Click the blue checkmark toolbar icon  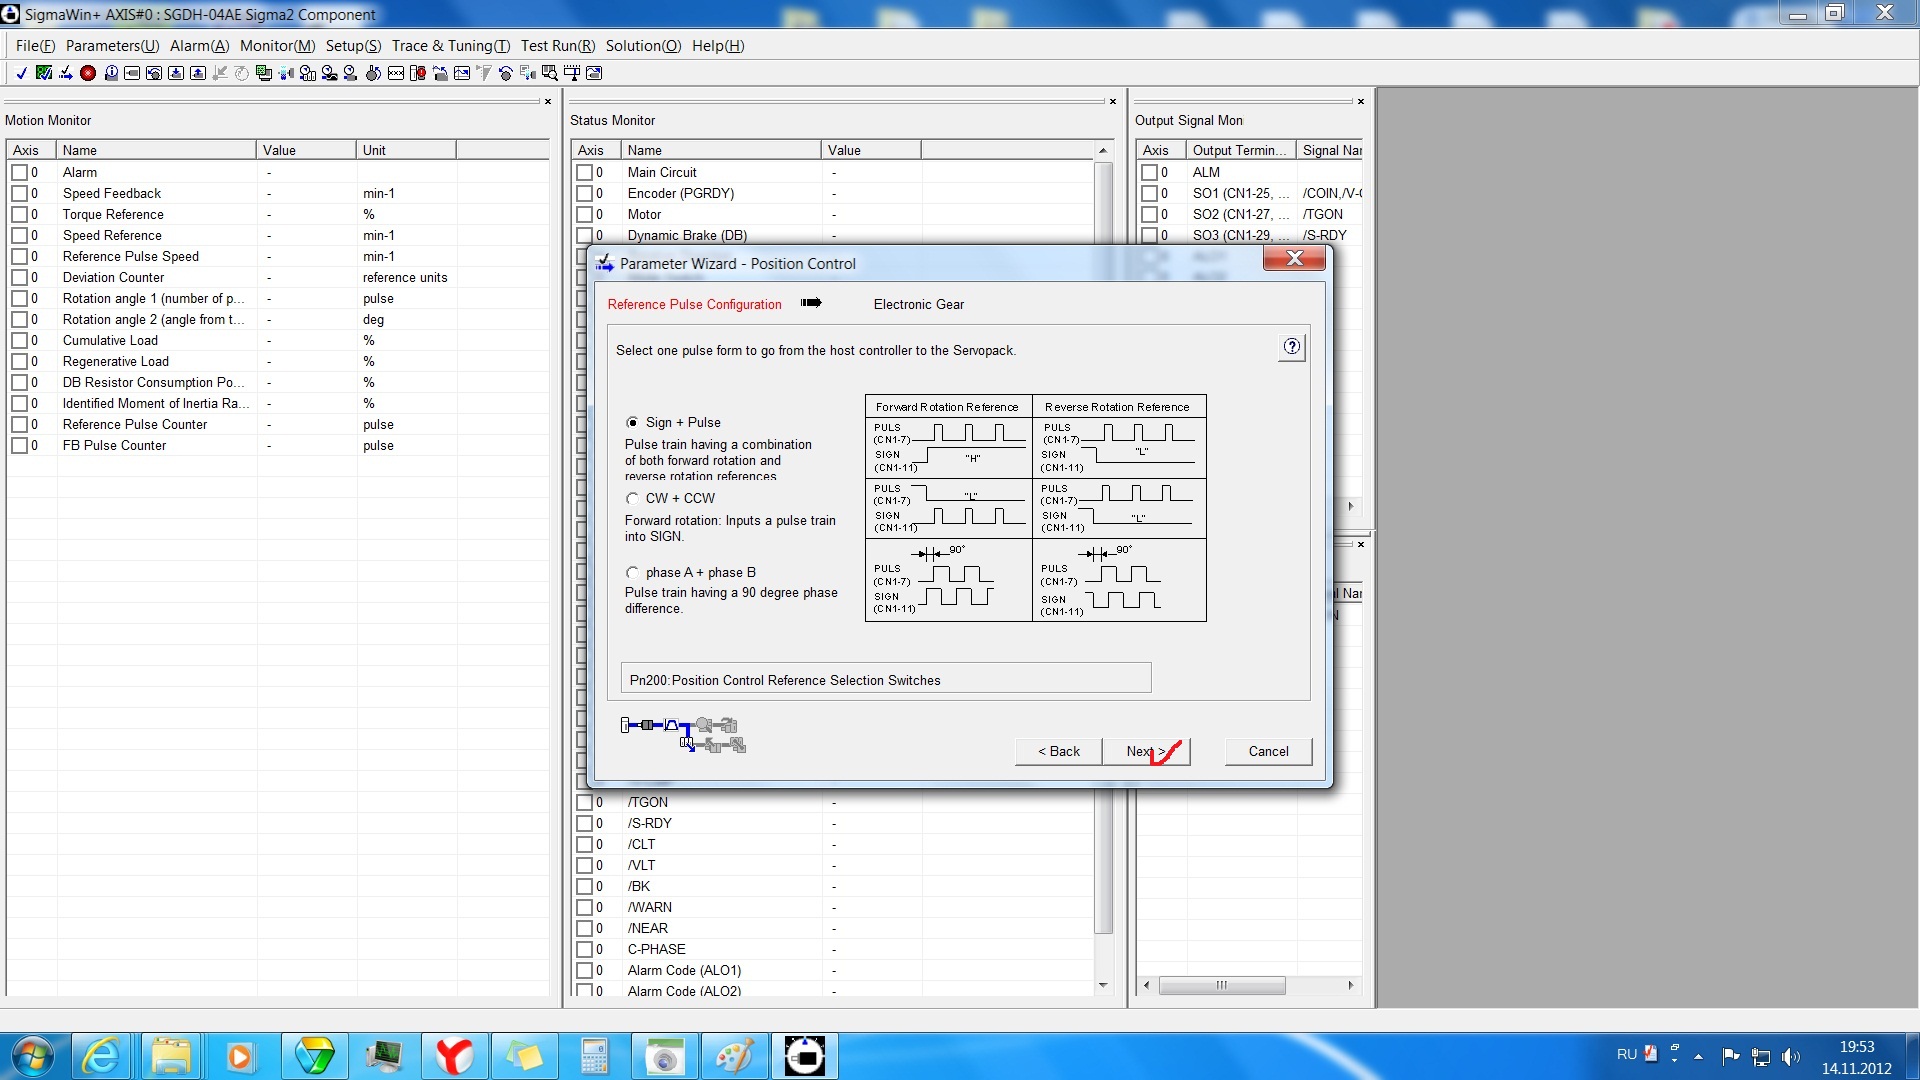point(21,73)
